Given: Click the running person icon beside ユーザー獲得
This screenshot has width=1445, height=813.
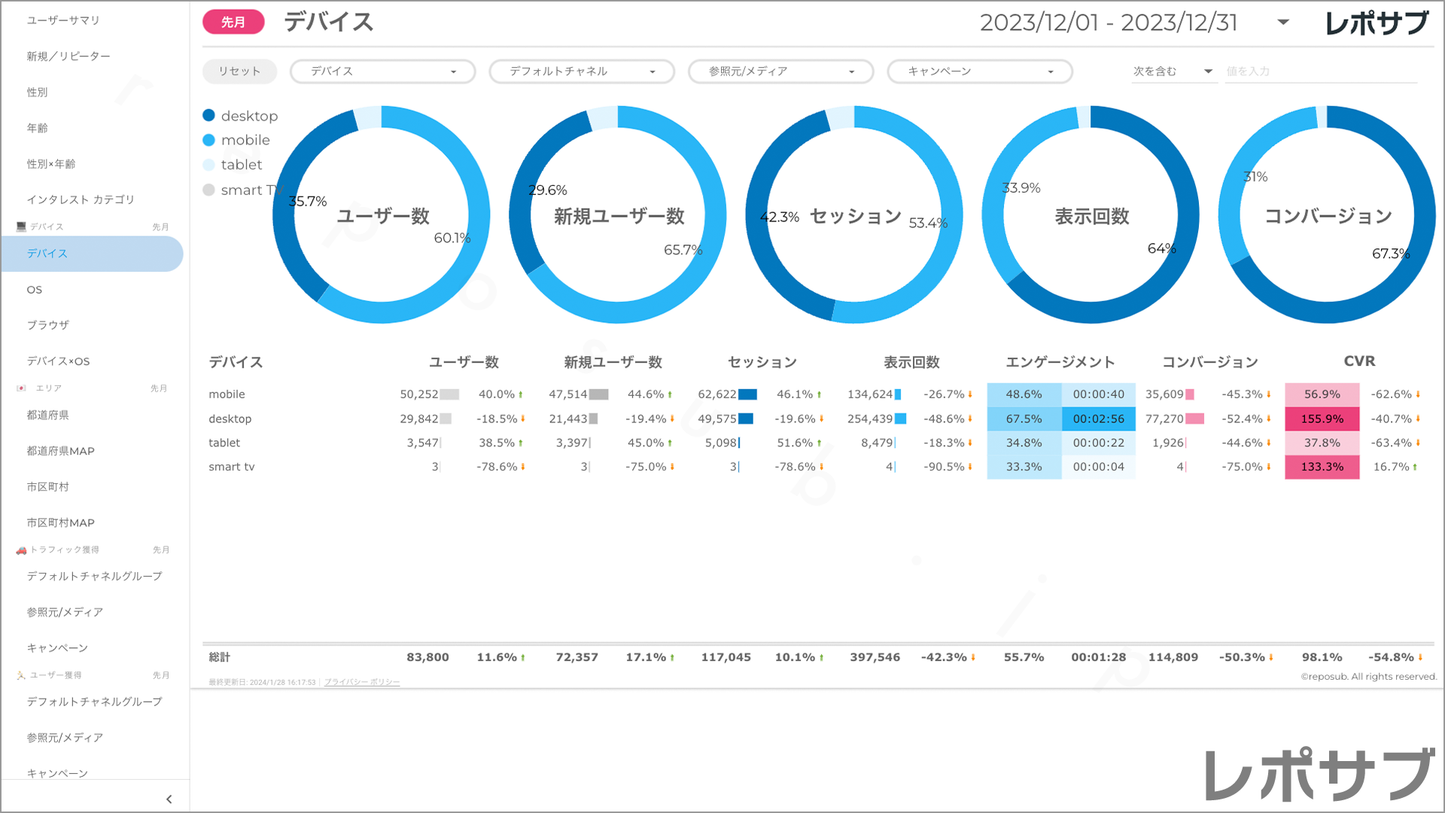Looking at the screenshot, I should tap(21, 676).
